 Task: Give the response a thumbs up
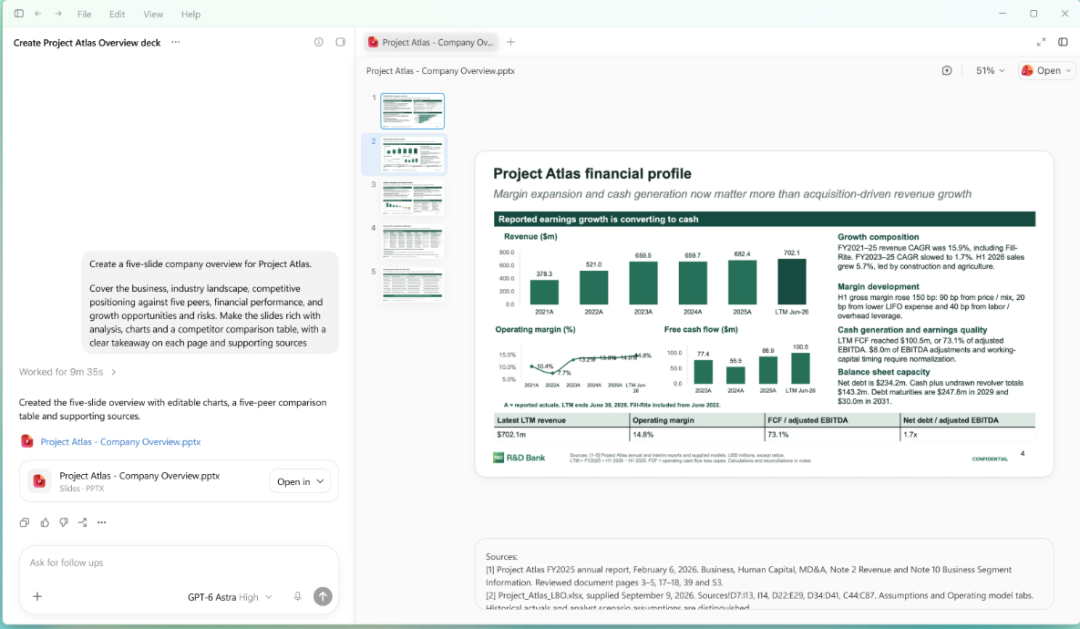[45, 522]
